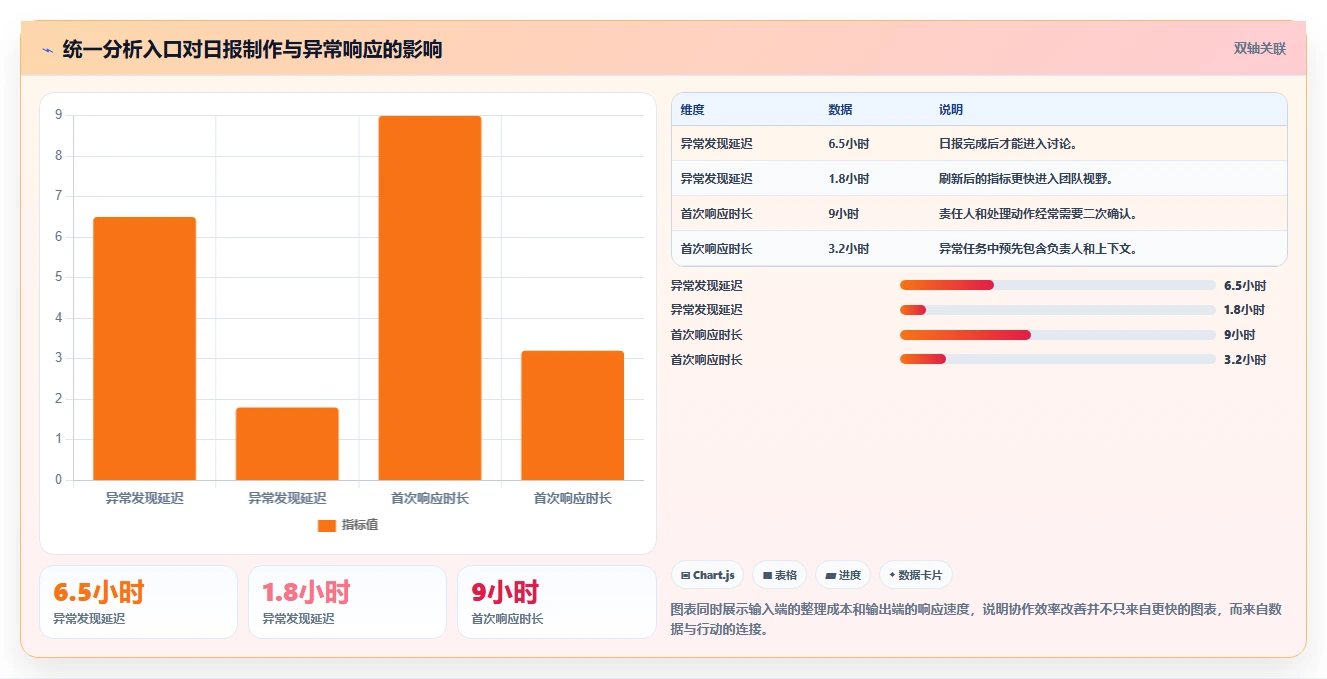Click the 数据 table column header

click(840, 110)
